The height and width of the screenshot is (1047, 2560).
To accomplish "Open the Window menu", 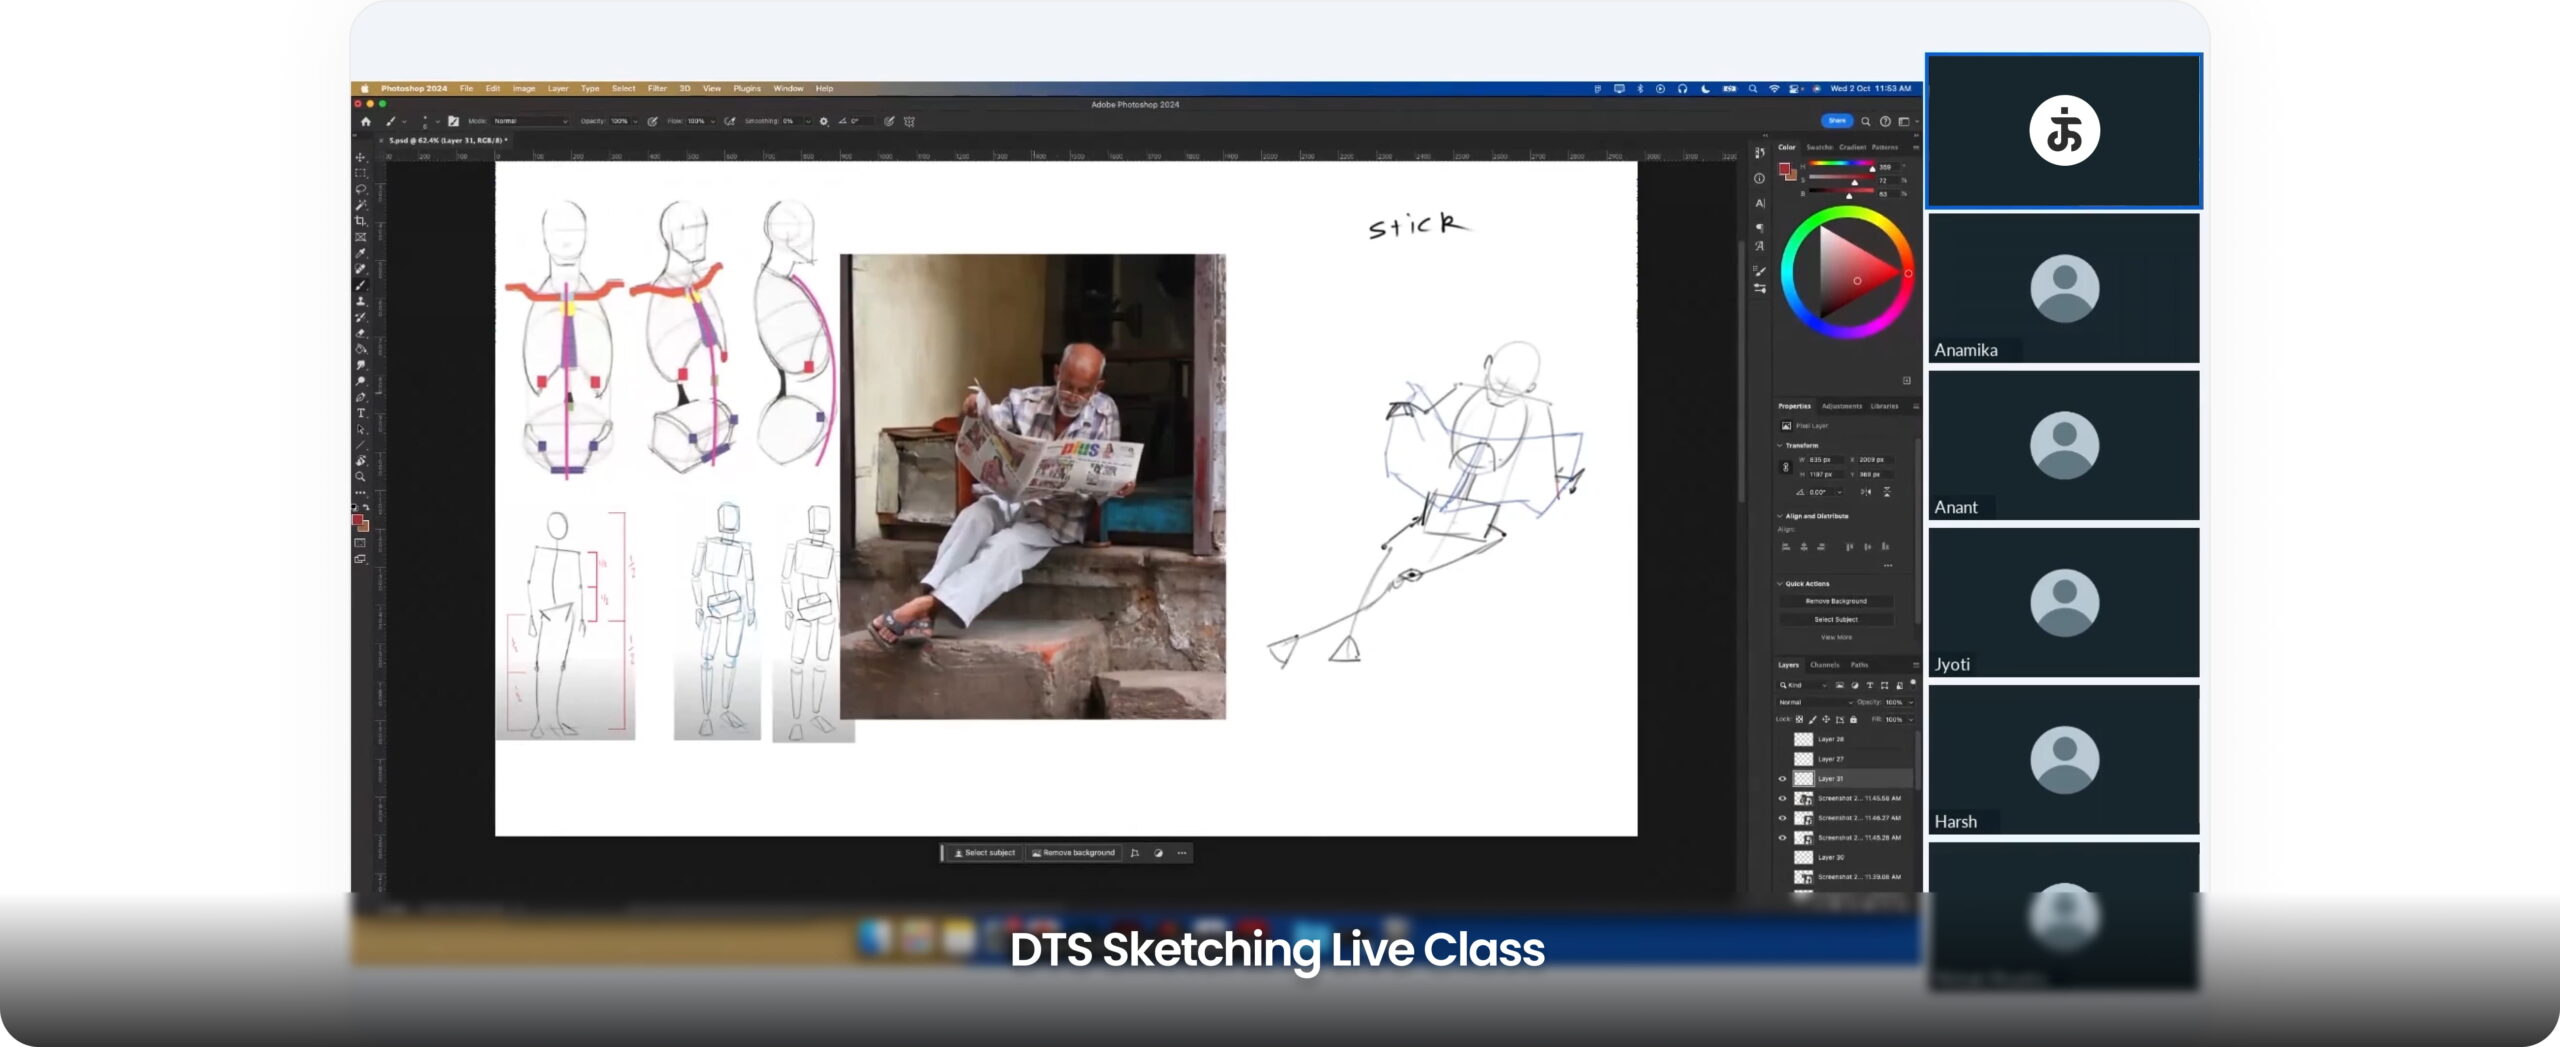I will click(788, 88).
